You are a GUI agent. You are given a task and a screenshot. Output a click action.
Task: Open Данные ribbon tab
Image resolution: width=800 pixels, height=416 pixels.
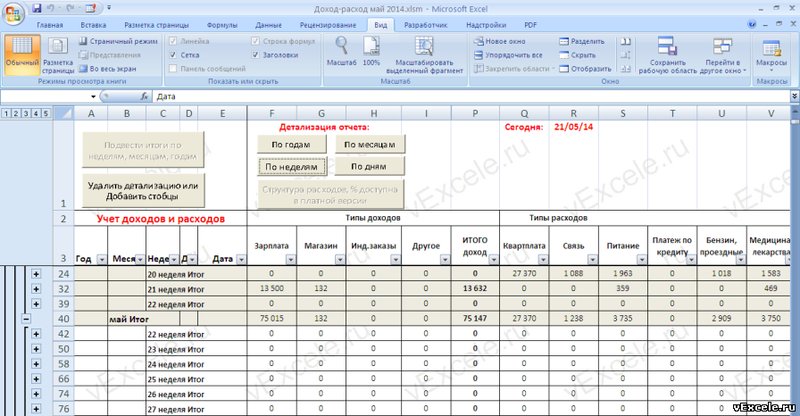tap(268, 25)
